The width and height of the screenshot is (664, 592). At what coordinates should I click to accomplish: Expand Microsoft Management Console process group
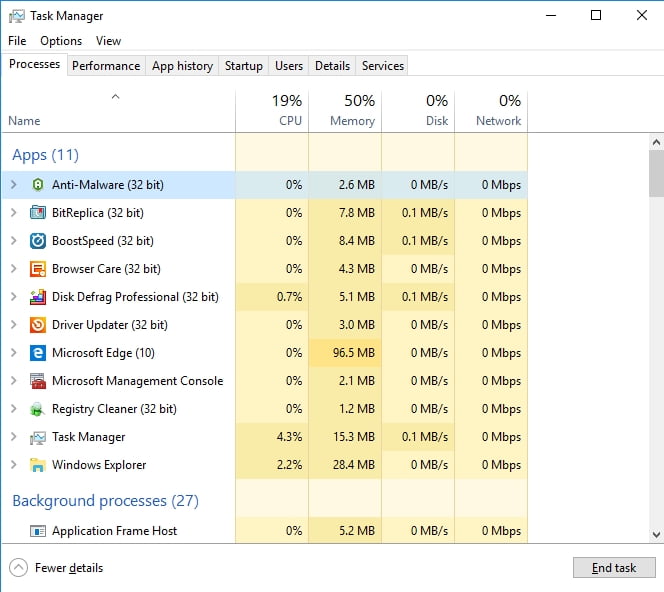pyautogui.click(x=14, y=381)
